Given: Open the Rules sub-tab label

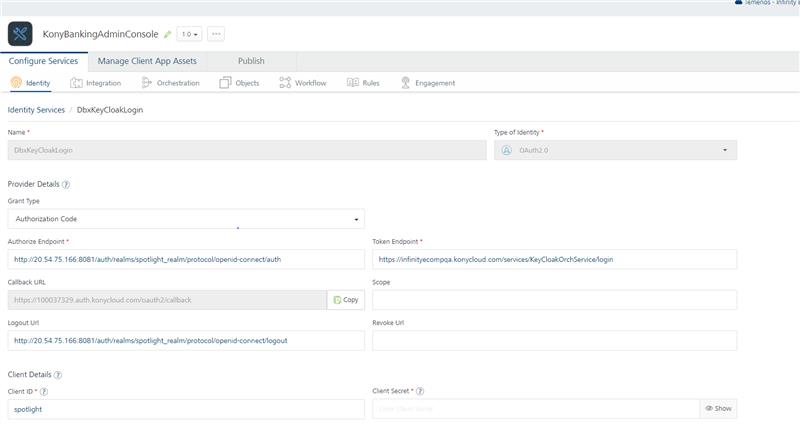Looking at the screenshot, I should pyautogui.click(x=371, y=83).
